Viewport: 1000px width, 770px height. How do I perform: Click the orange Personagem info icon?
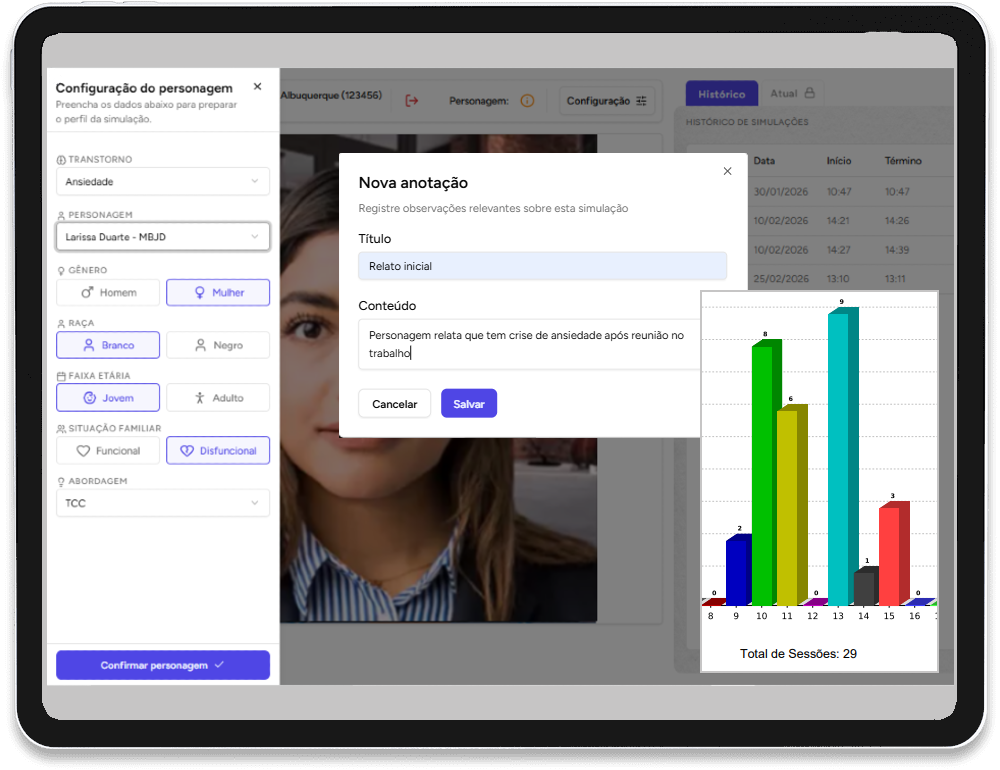pyautogui.click(x=527, y=101)
